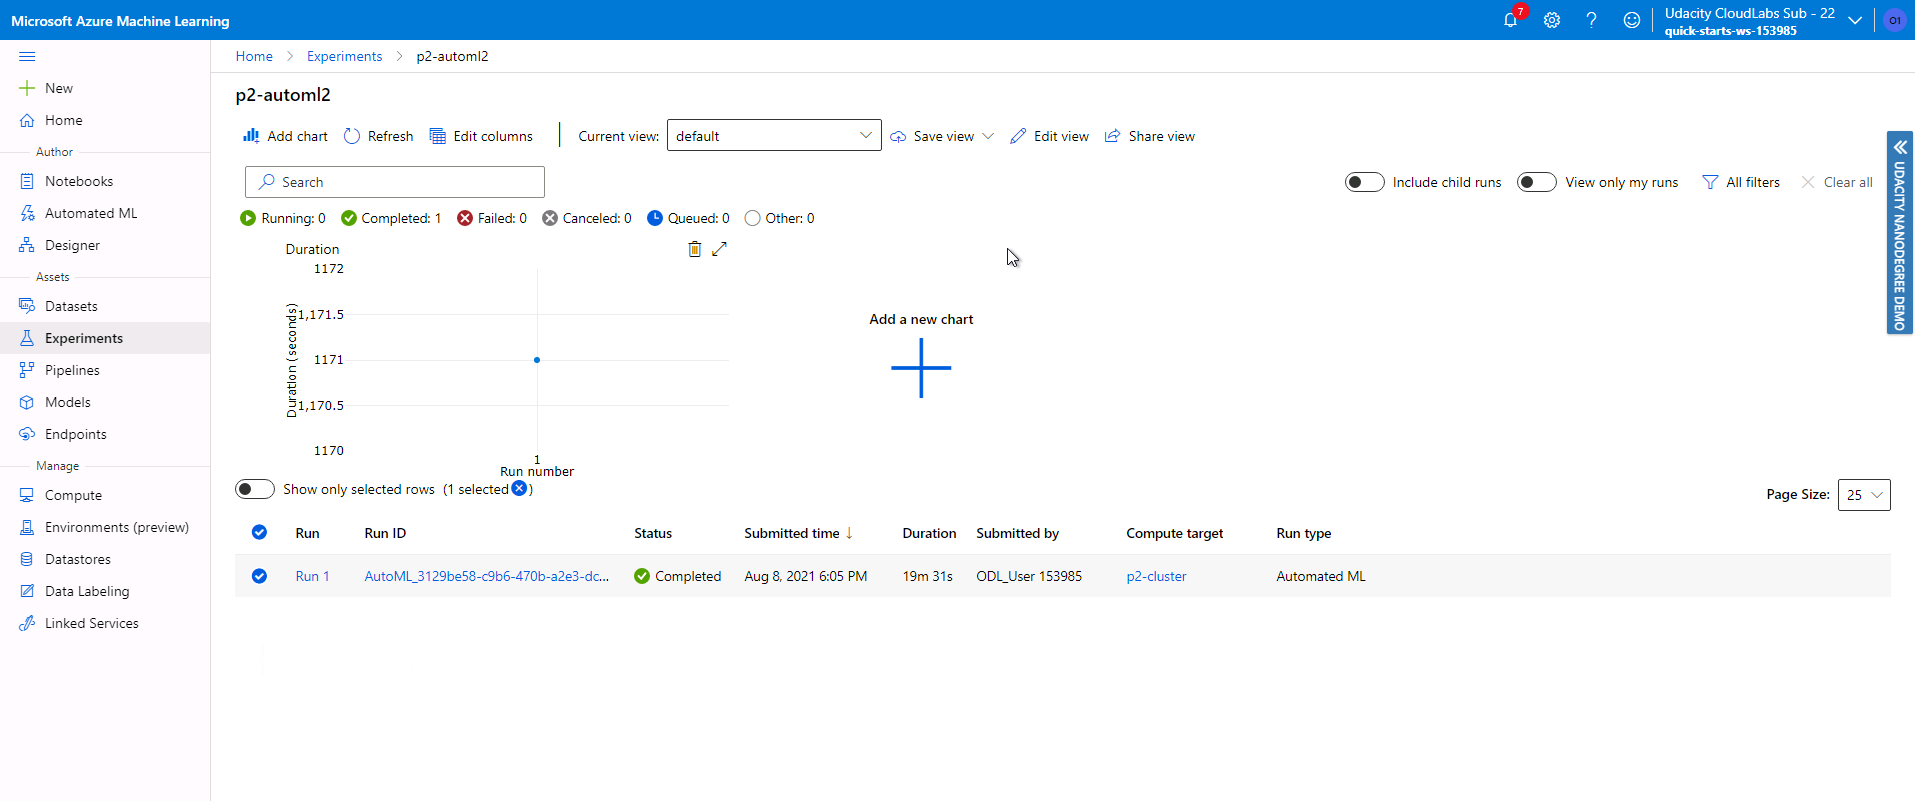The image size is (1917, 801).
Task: Open Datastores in the sidebar
Action: click(x=78, y=559)
